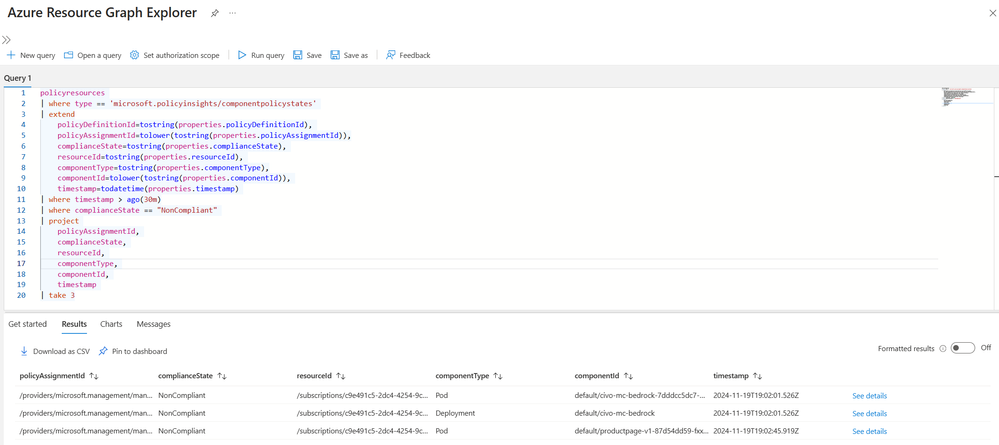Sort by timestamp column arrows
999x445 pixels.
click(x=758, y=376)
